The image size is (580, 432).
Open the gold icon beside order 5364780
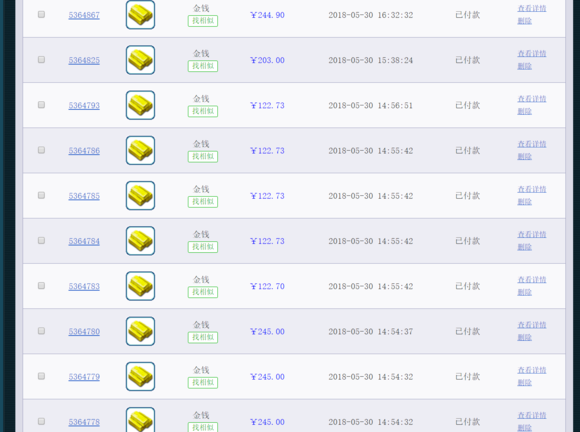(140, 331)
